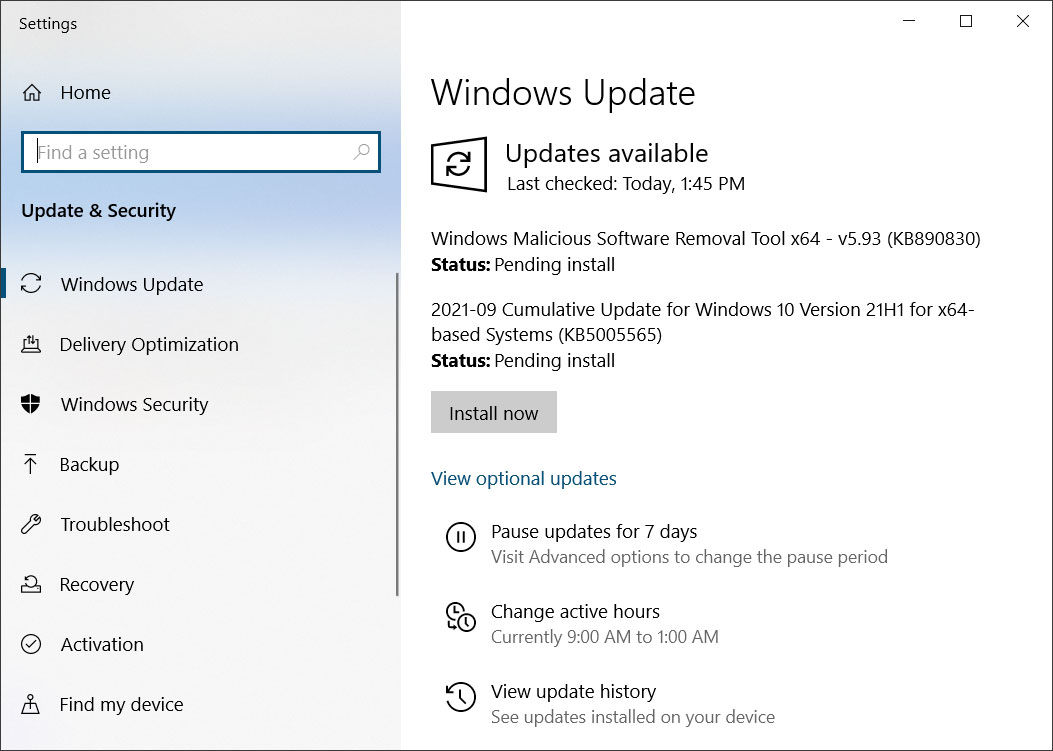Screen dimensions: 1053x751
Task: Select Windows Update in the sidebar
Action: coord(132,284)
